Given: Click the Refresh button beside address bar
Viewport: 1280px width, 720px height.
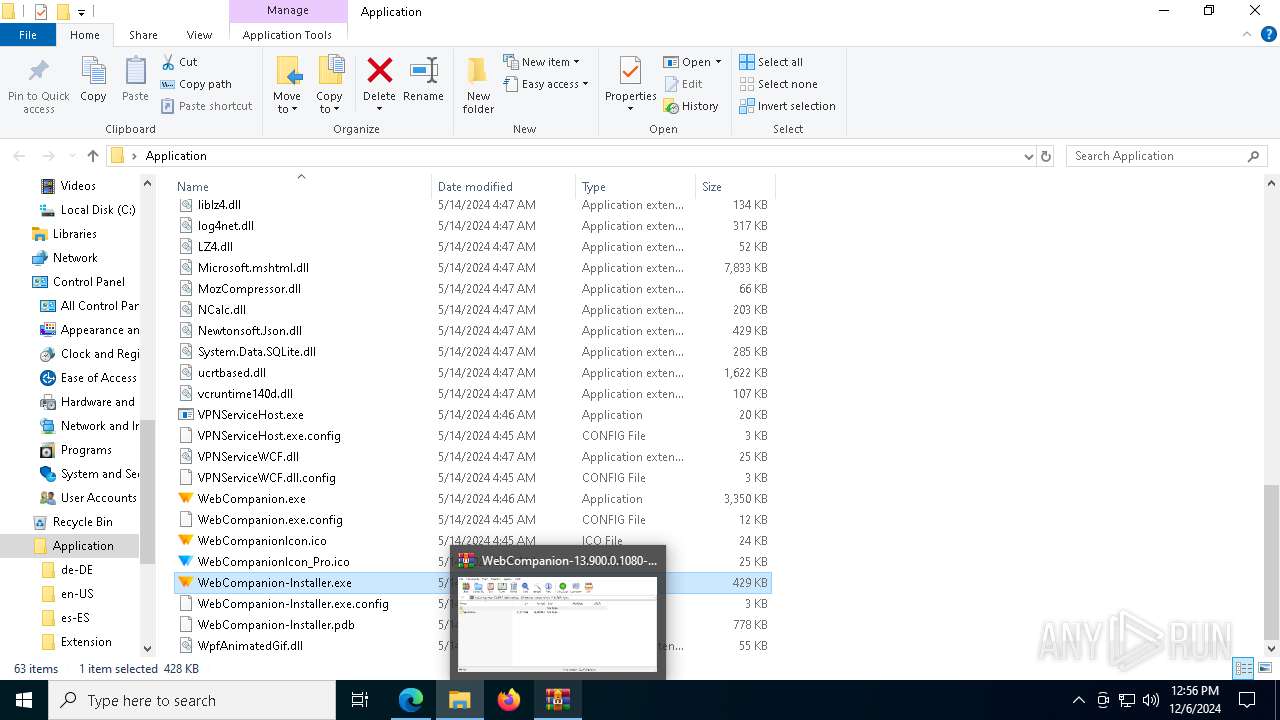Looking at the screenshot, I should click(x=1046, y=156).
